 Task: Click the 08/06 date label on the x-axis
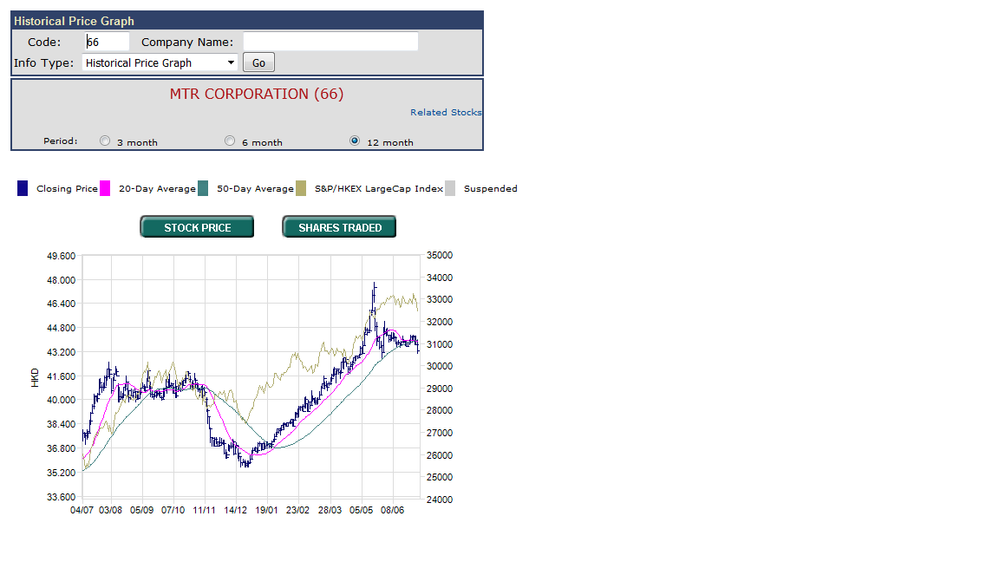392,510
